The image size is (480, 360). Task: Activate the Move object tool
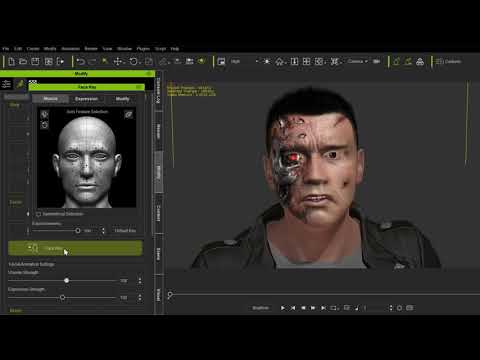(118, 62)
